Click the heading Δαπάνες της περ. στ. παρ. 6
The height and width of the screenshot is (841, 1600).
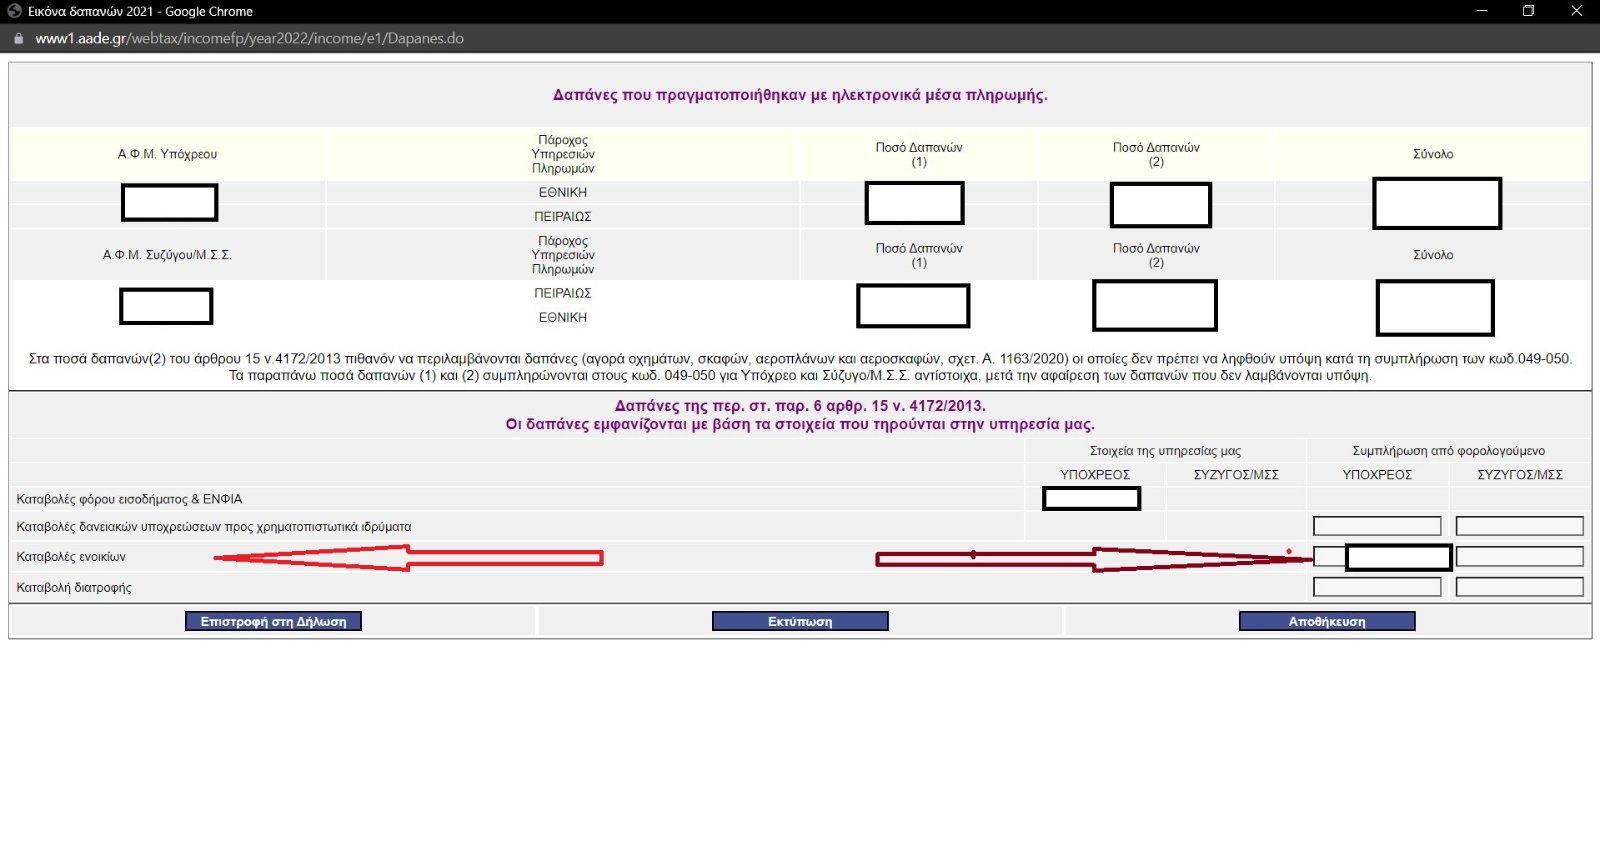click(800, 406)
